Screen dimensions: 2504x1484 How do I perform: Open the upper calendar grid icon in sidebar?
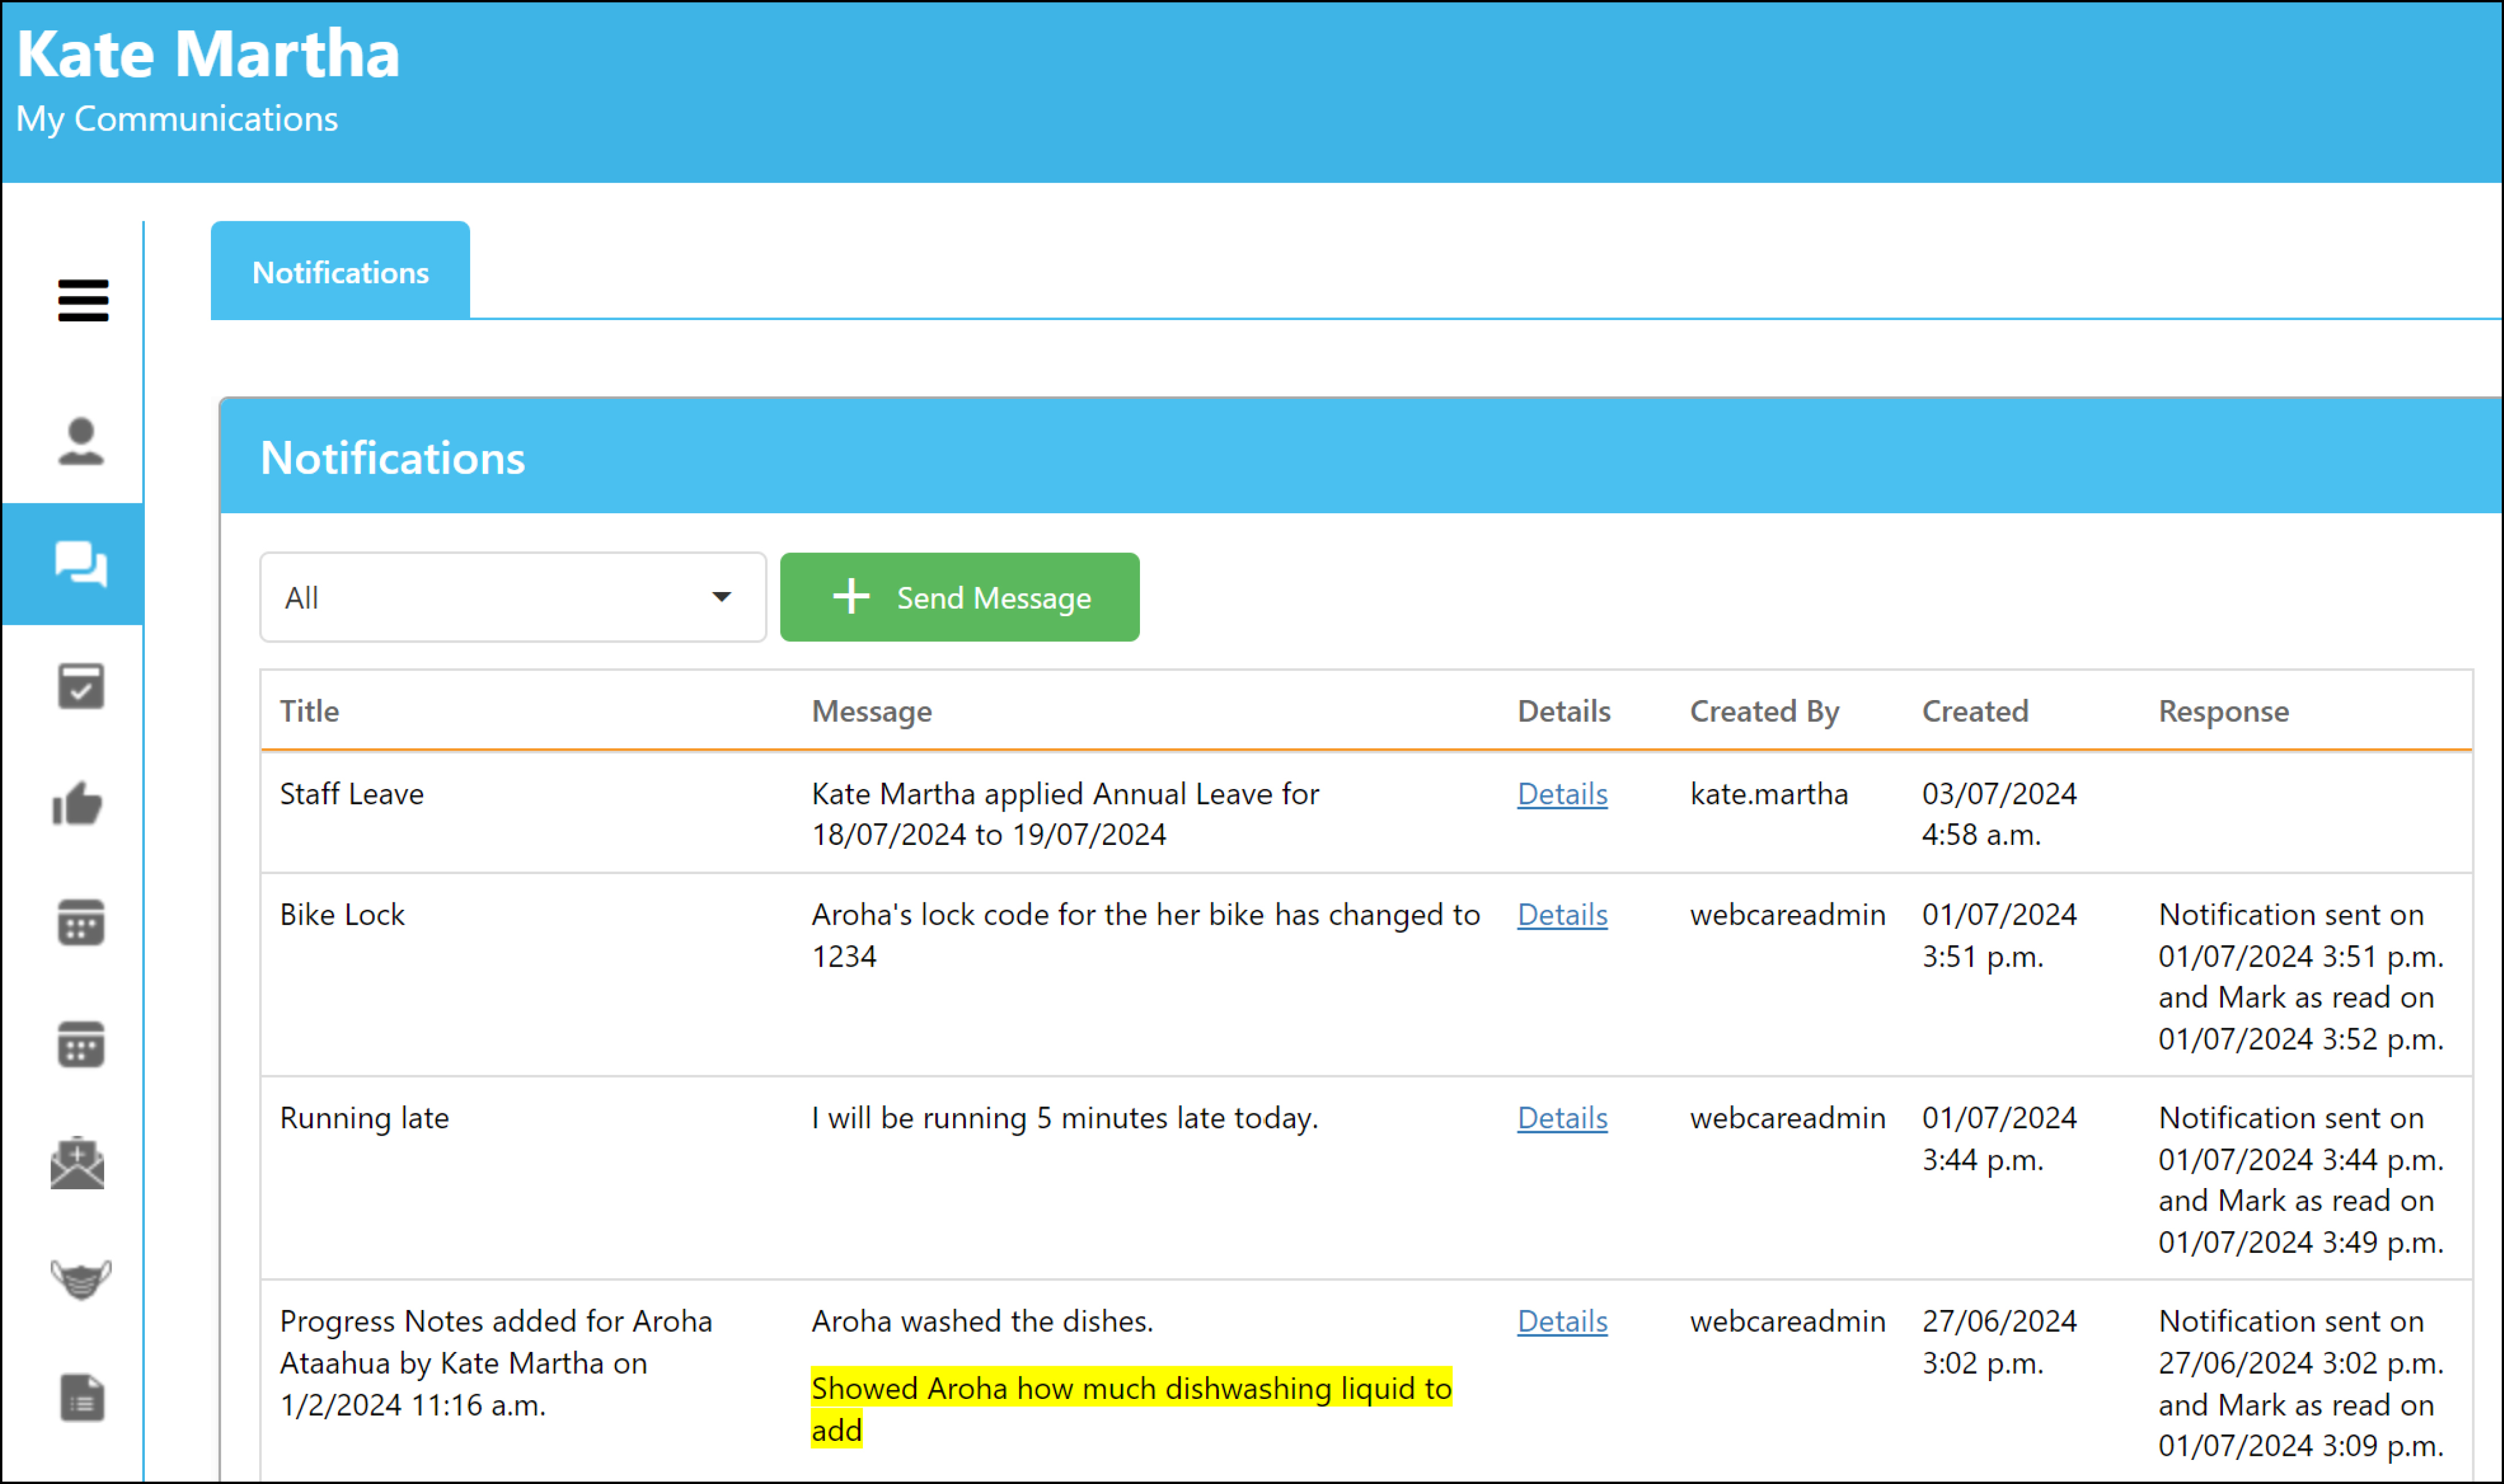pos(80,922)
